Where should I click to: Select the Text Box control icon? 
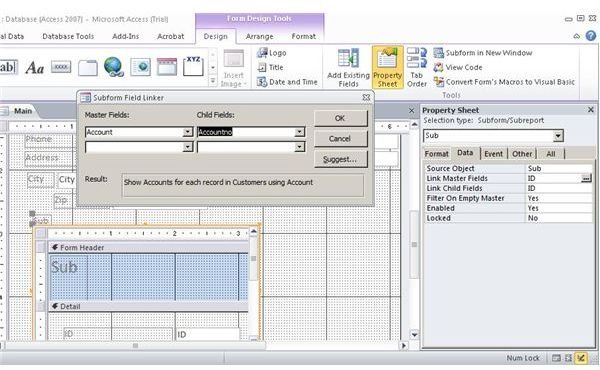8,67
